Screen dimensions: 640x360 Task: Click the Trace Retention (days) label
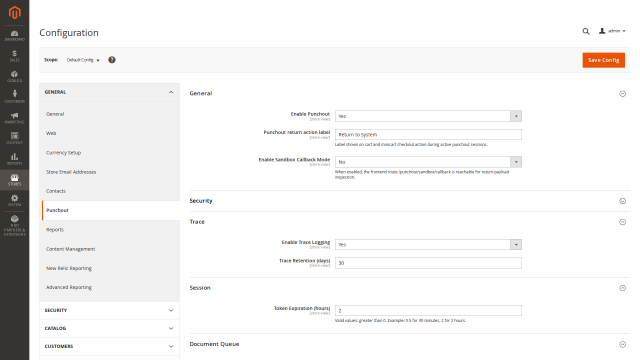pos(304,260)
